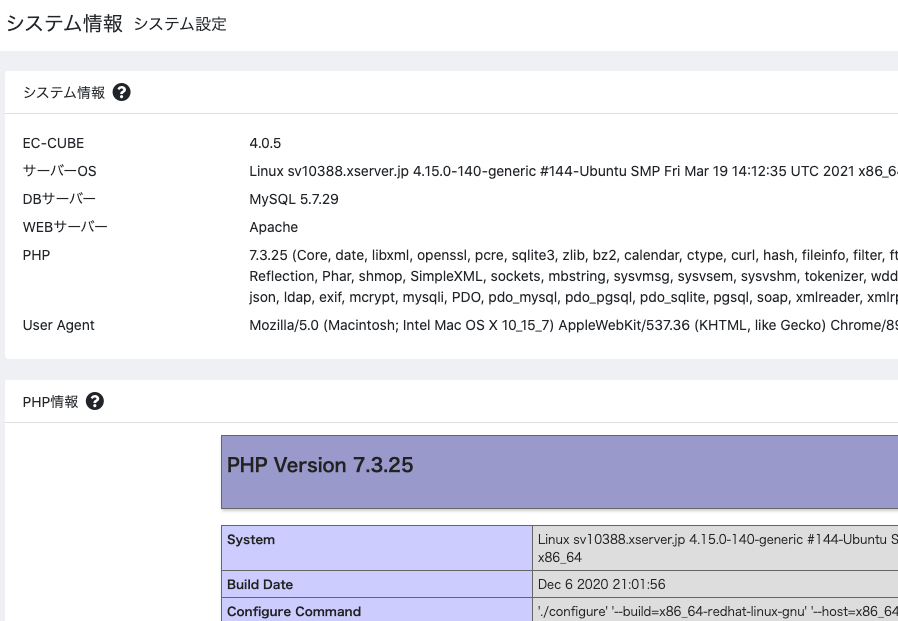Select the Mozilla/5.0 user agent string

tap(573, 325)
